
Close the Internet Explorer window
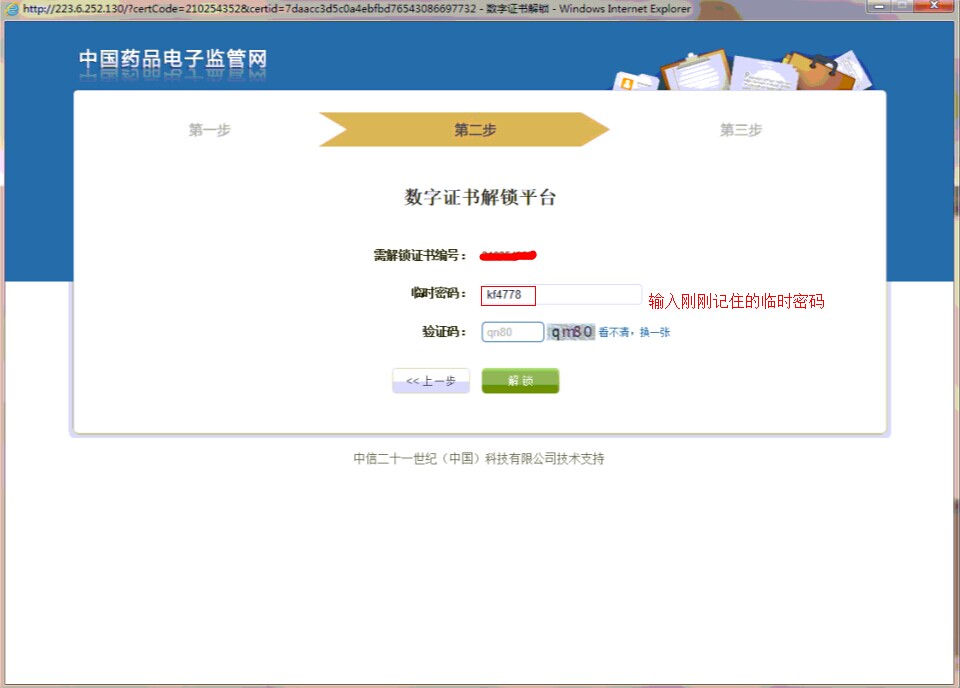point(935,7)
